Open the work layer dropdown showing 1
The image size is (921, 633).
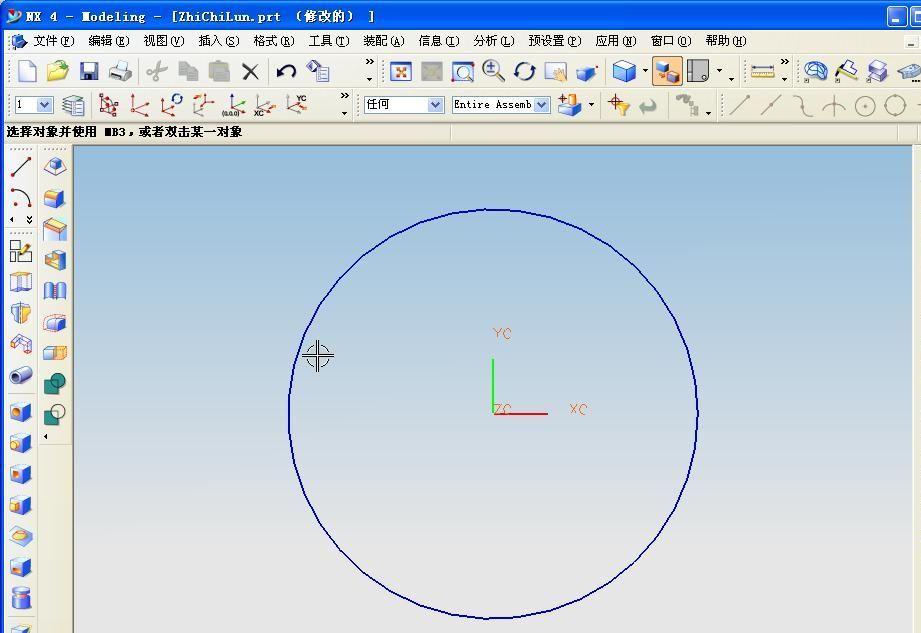tap(45, 105)
